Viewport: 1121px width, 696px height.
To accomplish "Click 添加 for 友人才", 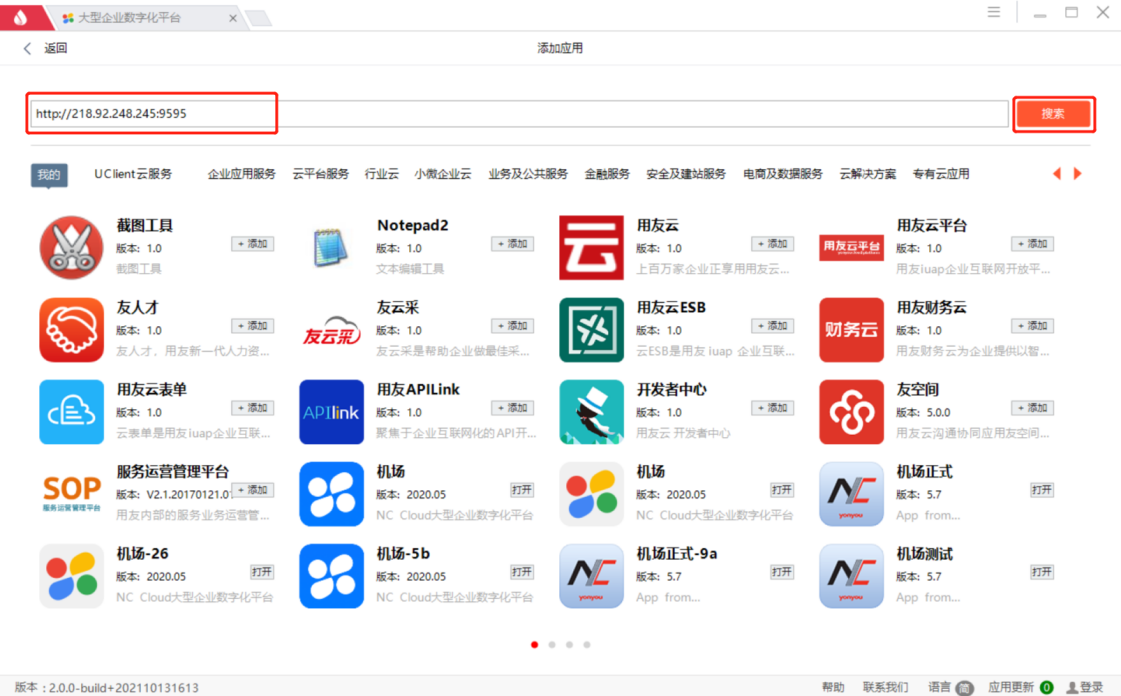I will click(x=252, y=326).
